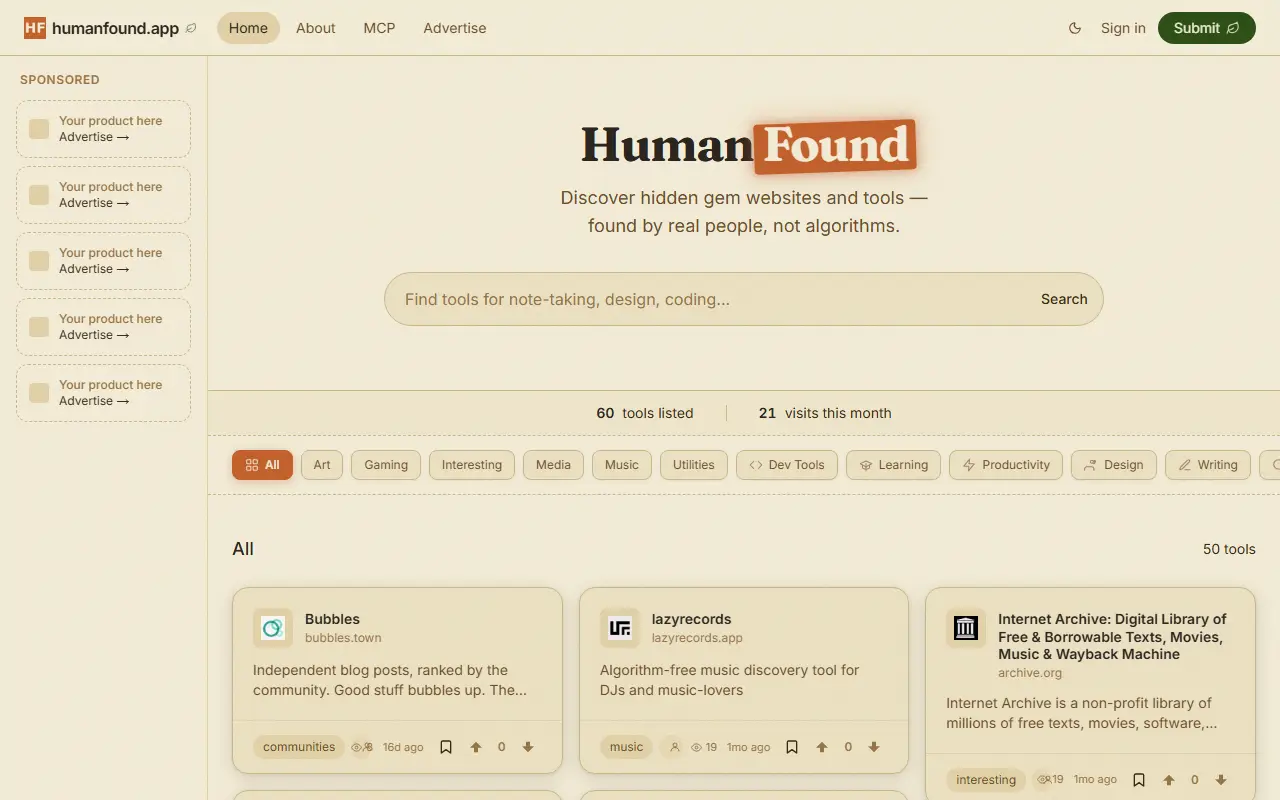Open the Internet Archive card title
Image resolution: width=1280 pixels, height=800 pixels.
pyautogui.click(x=1112, y=637)
